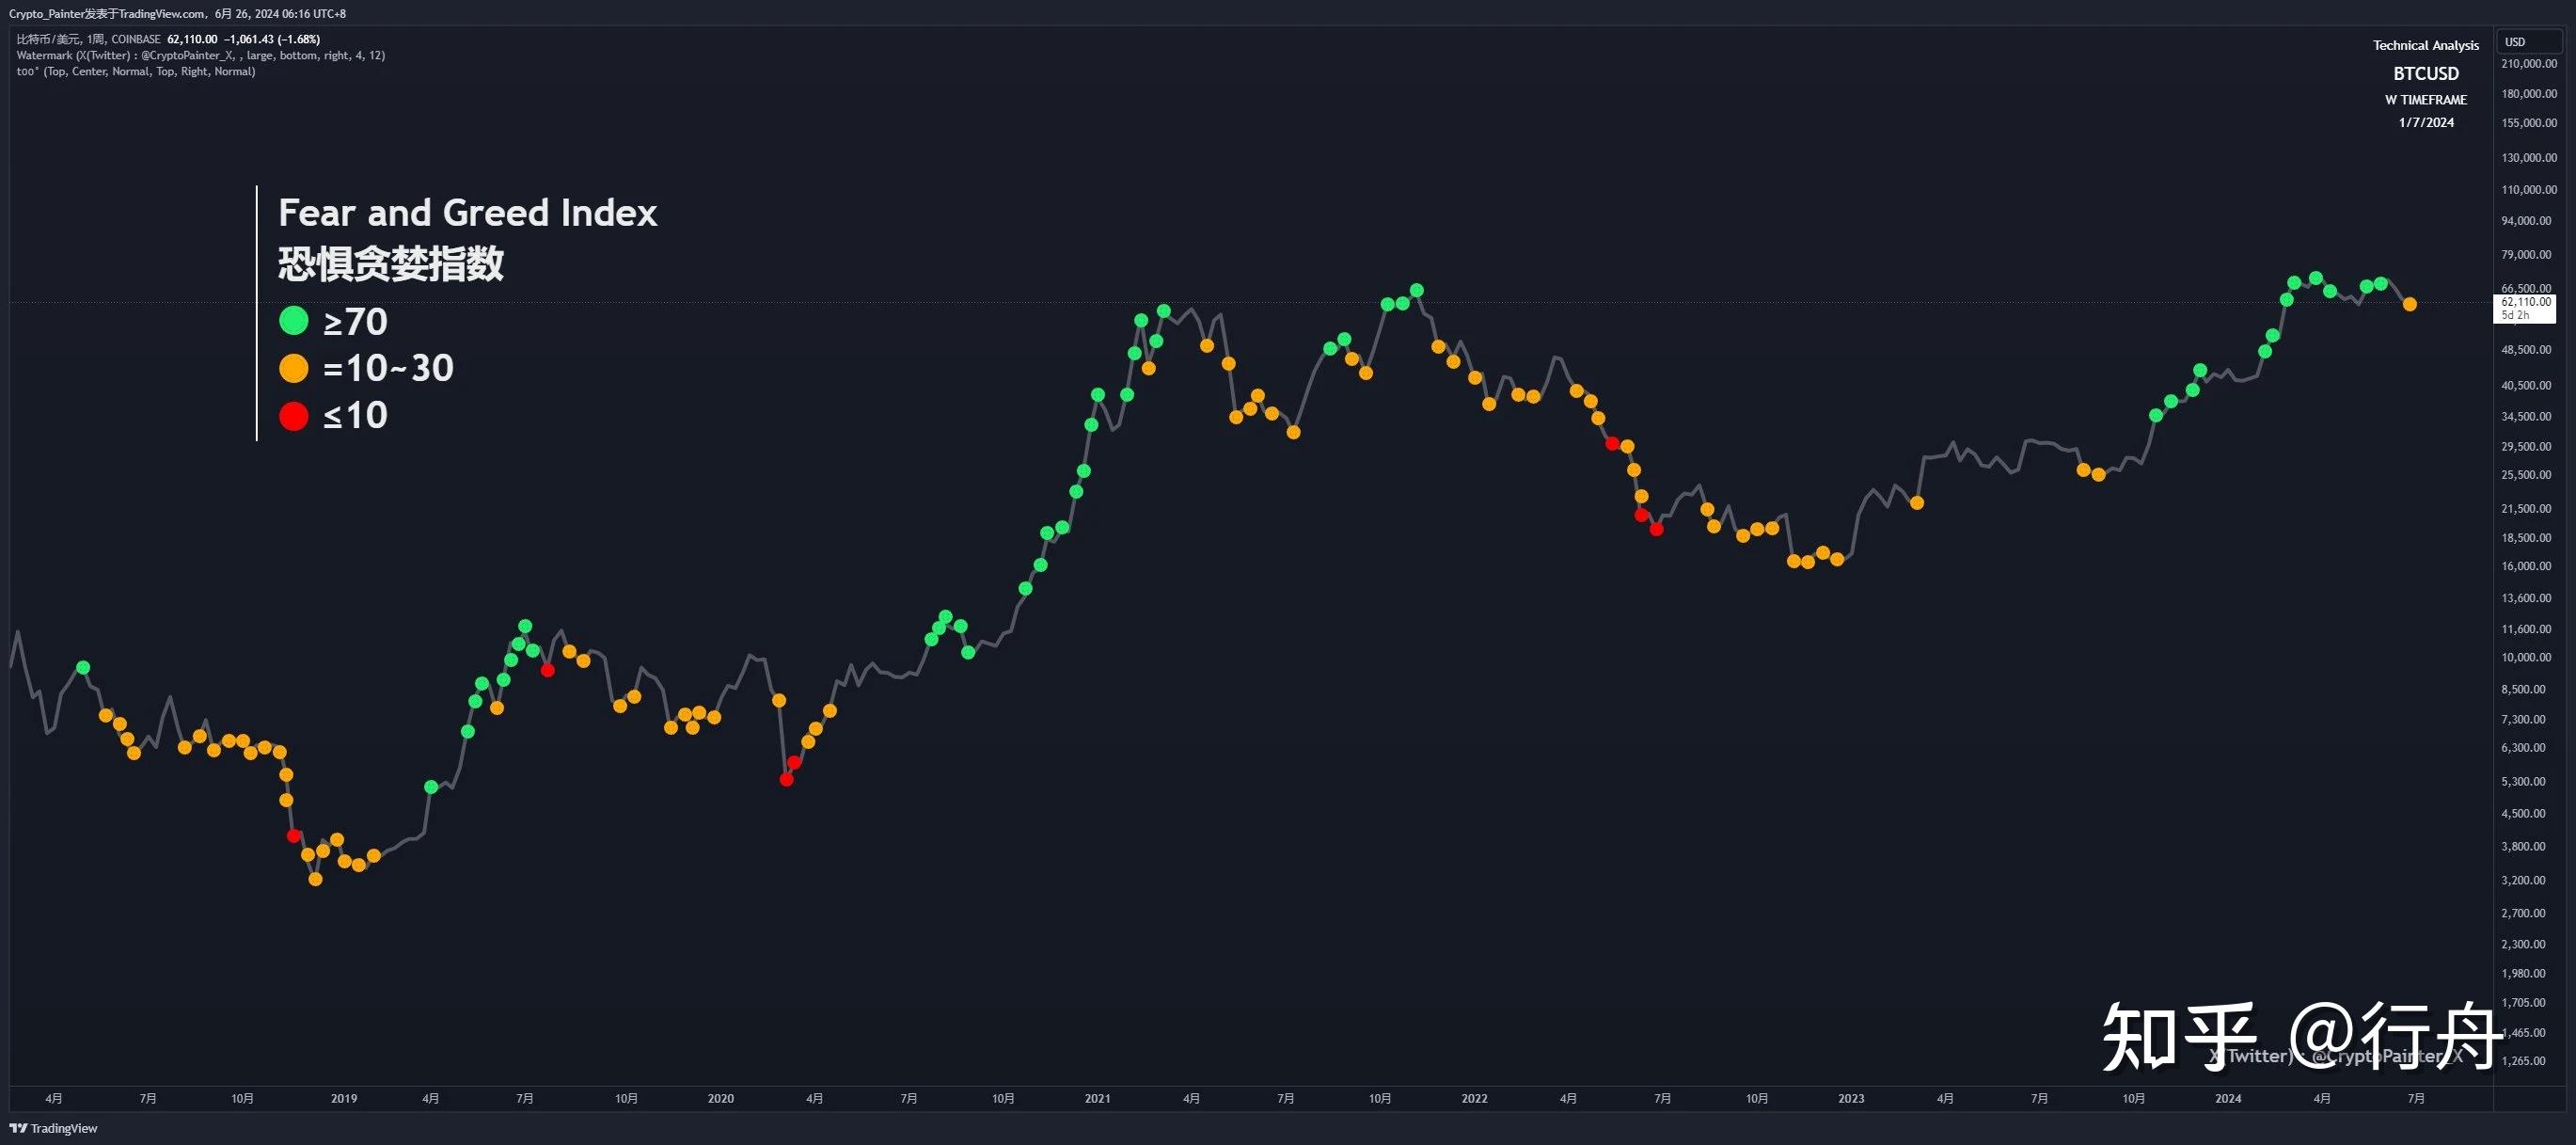
Task: Click the green legend dot beside ≥70
Action: 293,321
